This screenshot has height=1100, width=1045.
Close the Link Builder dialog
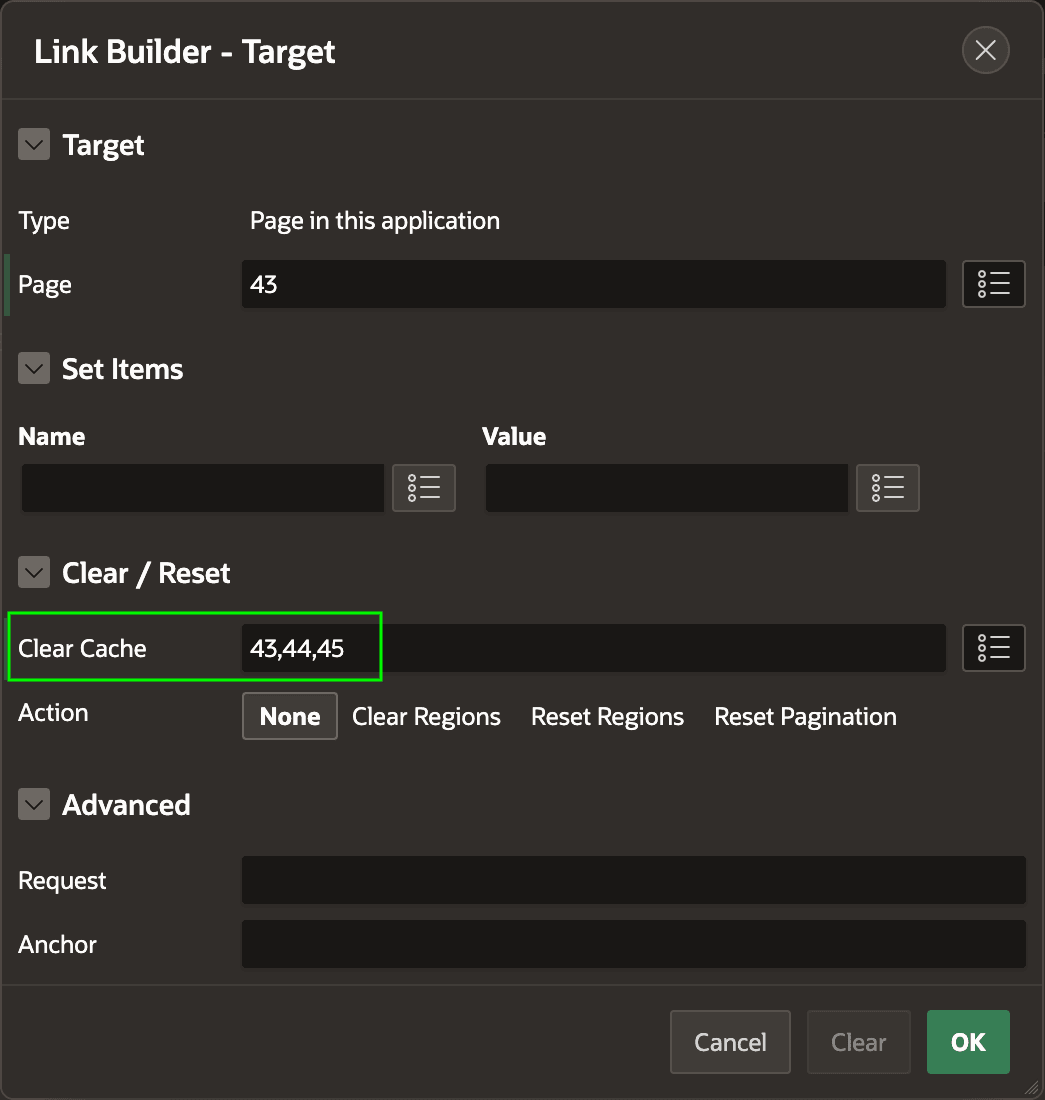click(x=985, y=50)
